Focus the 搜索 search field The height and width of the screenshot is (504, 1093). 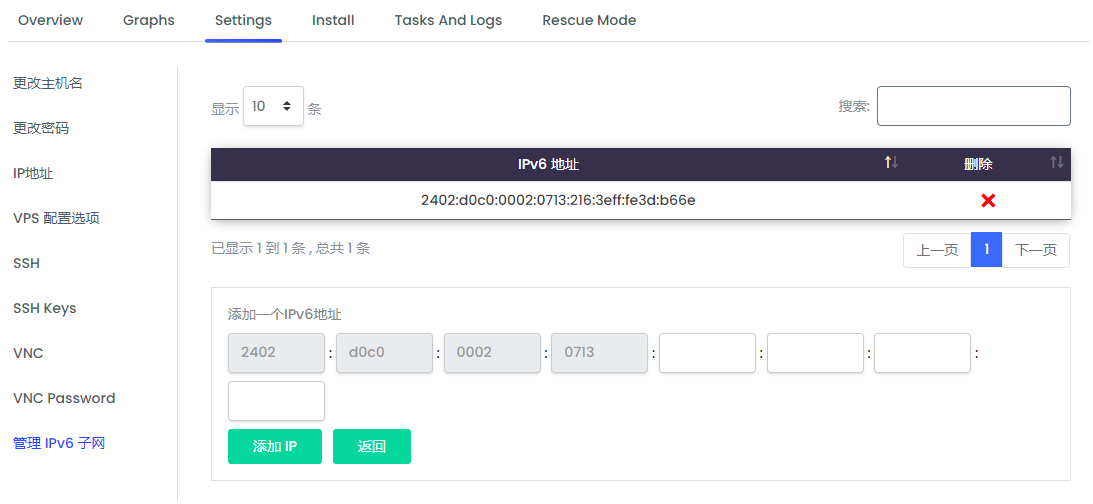tap(973, 106)
